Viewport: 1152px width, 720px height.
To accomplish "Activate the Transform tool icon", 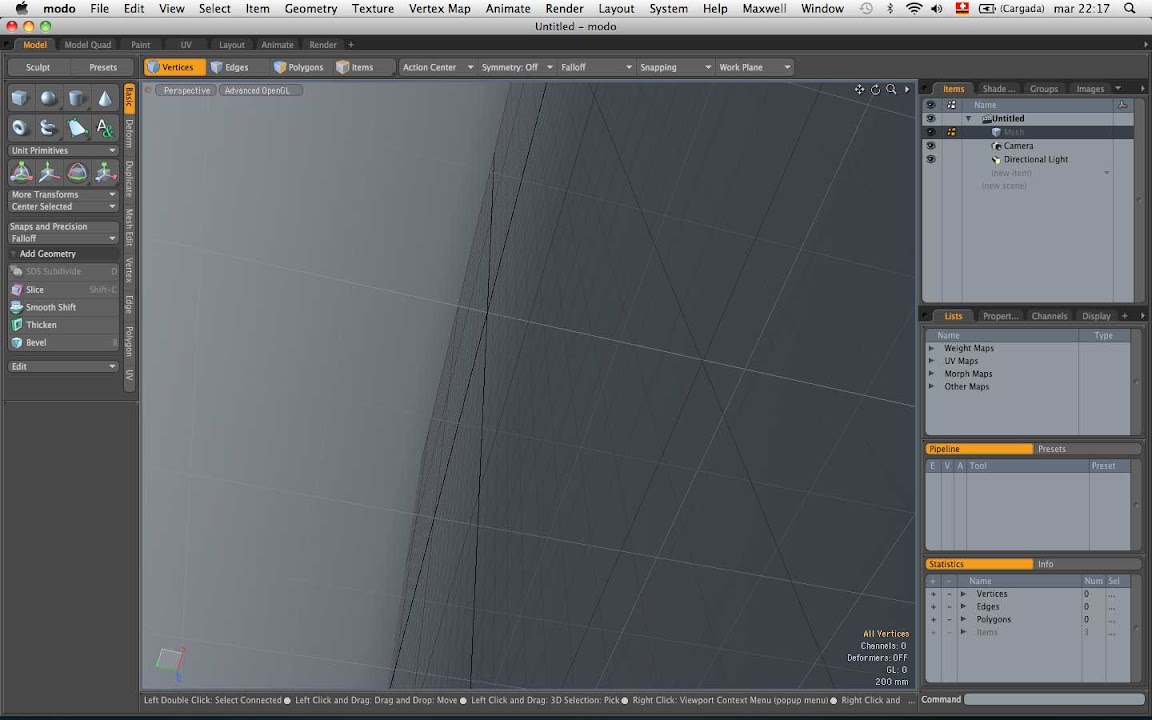I will (21, 173).
